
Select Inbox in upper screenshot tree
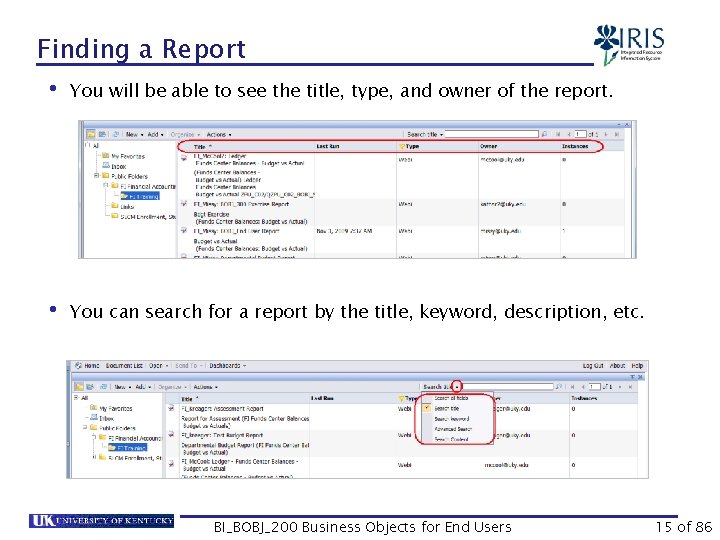[x=114, y=166]
